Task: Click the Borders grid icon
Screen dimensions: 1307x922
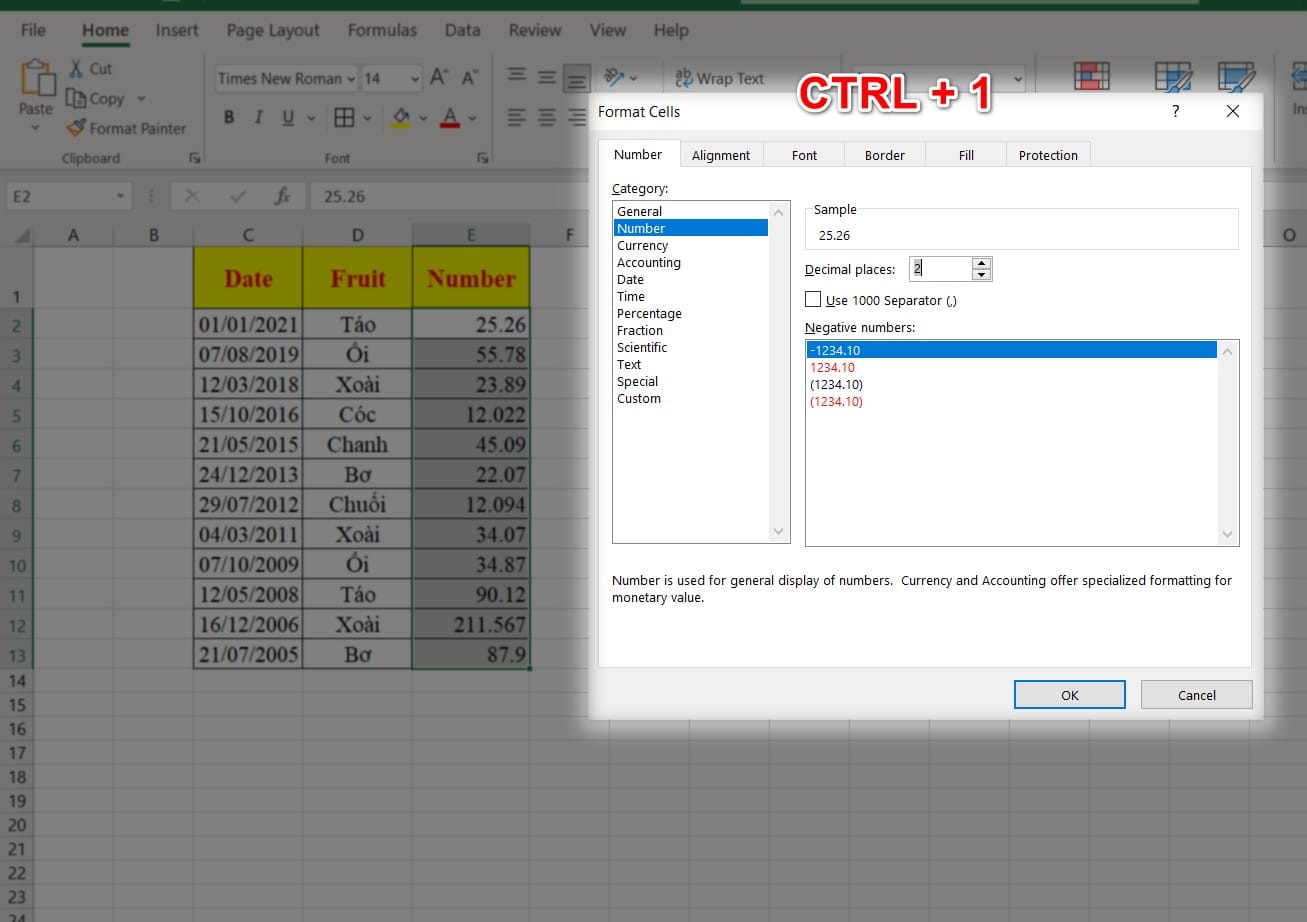Action: [x=344, y=118]
